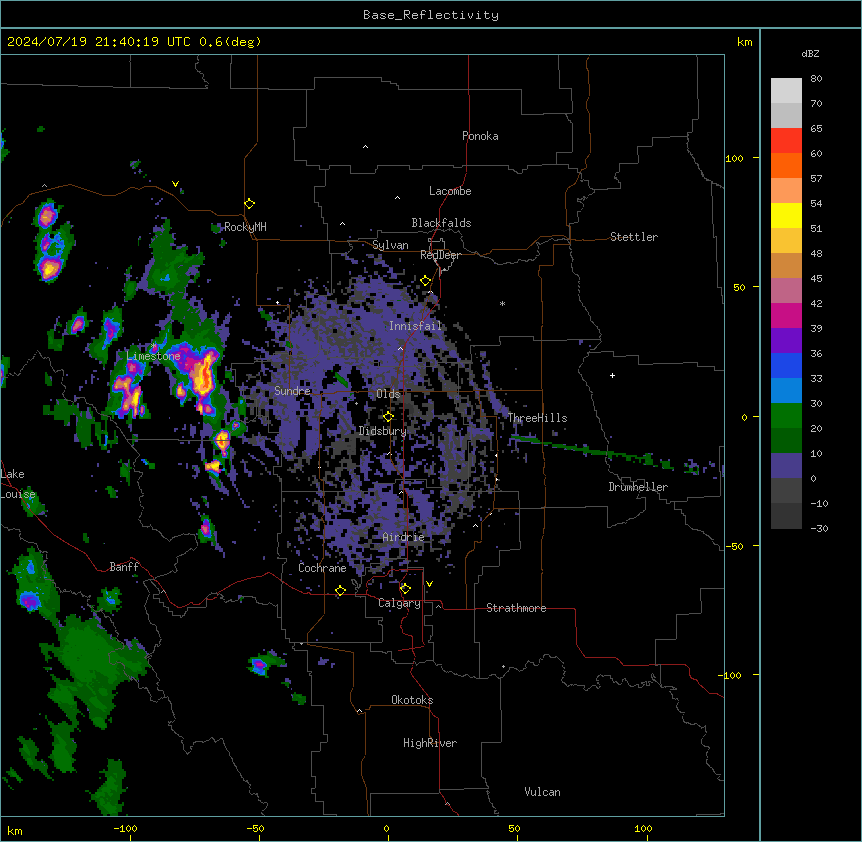Viewport: 862px width, 842px height.
Task: Click the Okotoks town label
Action: 412,700
